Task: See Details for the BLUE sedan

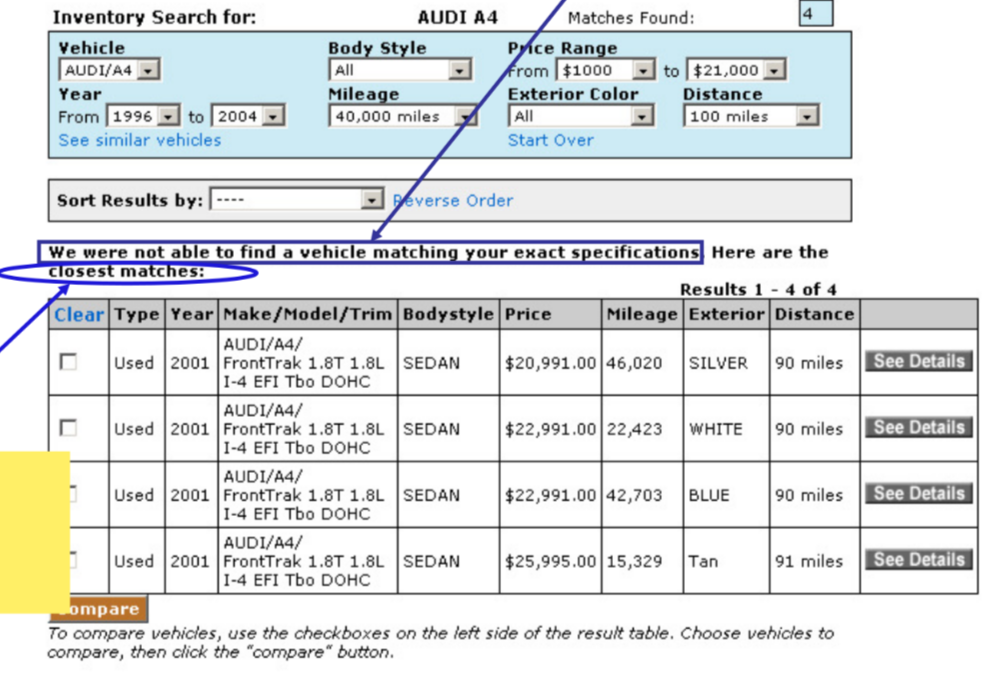Action: [x=919, y=493]
